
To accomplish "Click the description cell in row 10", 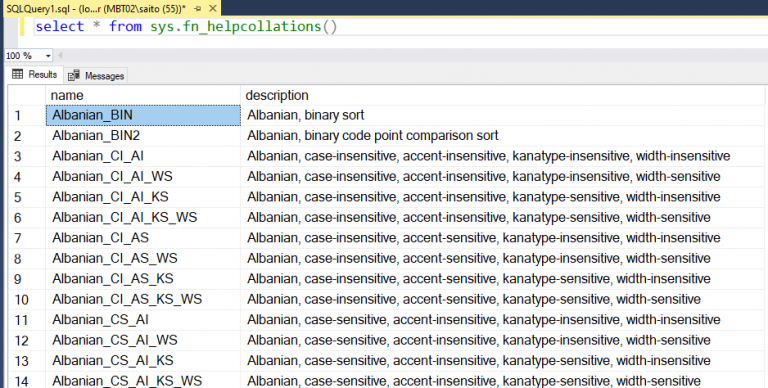I will click(x=503, y=299).
